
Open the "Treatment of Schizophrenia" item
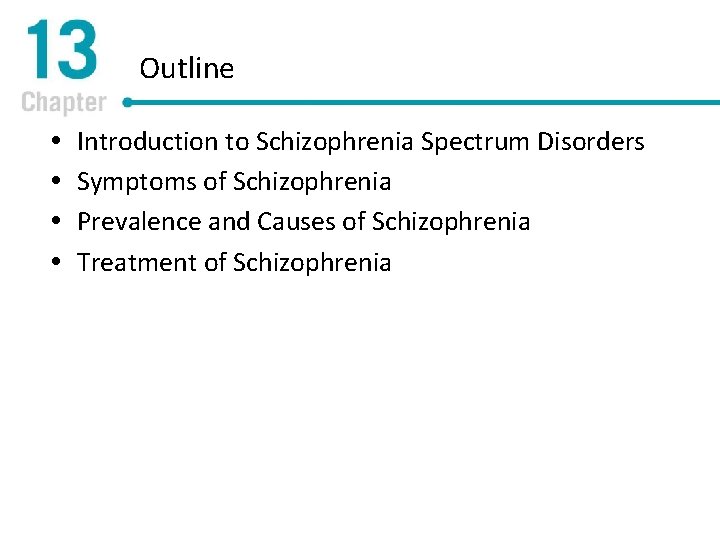pos(234,263)
